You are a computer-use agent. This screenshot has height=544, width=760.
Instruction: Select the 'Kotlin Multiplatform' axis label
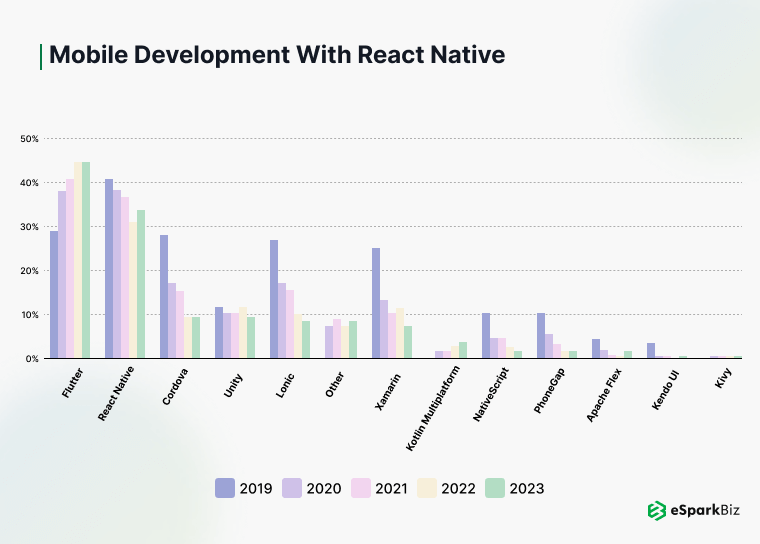[x=433, y=409]
